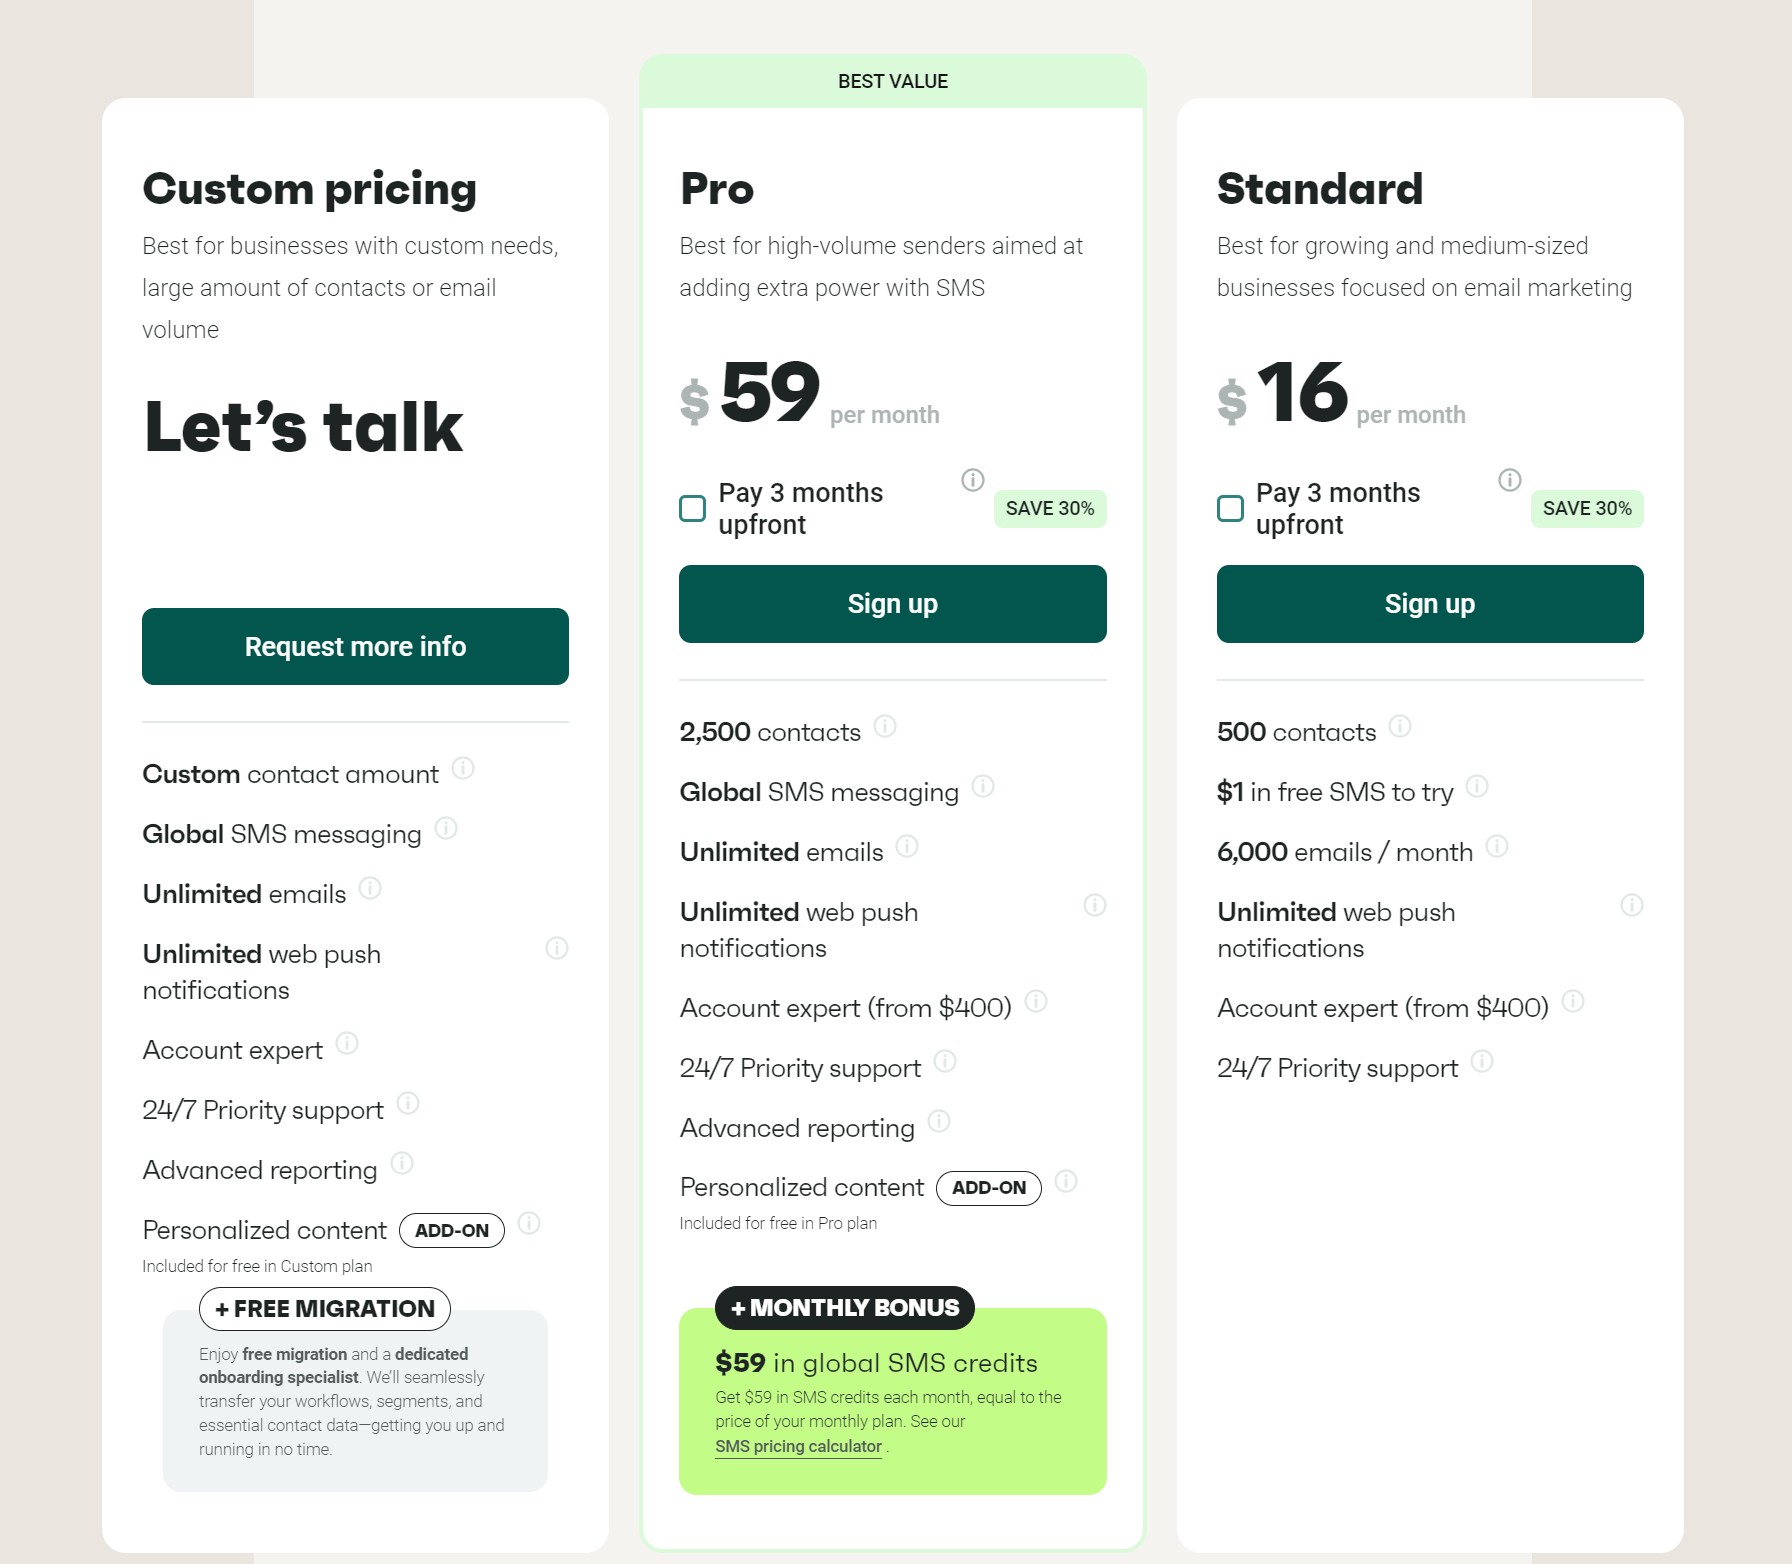Check Pay 3 months upfront on the Pro plan
Screen dimensions: 1792x1564
(691, 509)
